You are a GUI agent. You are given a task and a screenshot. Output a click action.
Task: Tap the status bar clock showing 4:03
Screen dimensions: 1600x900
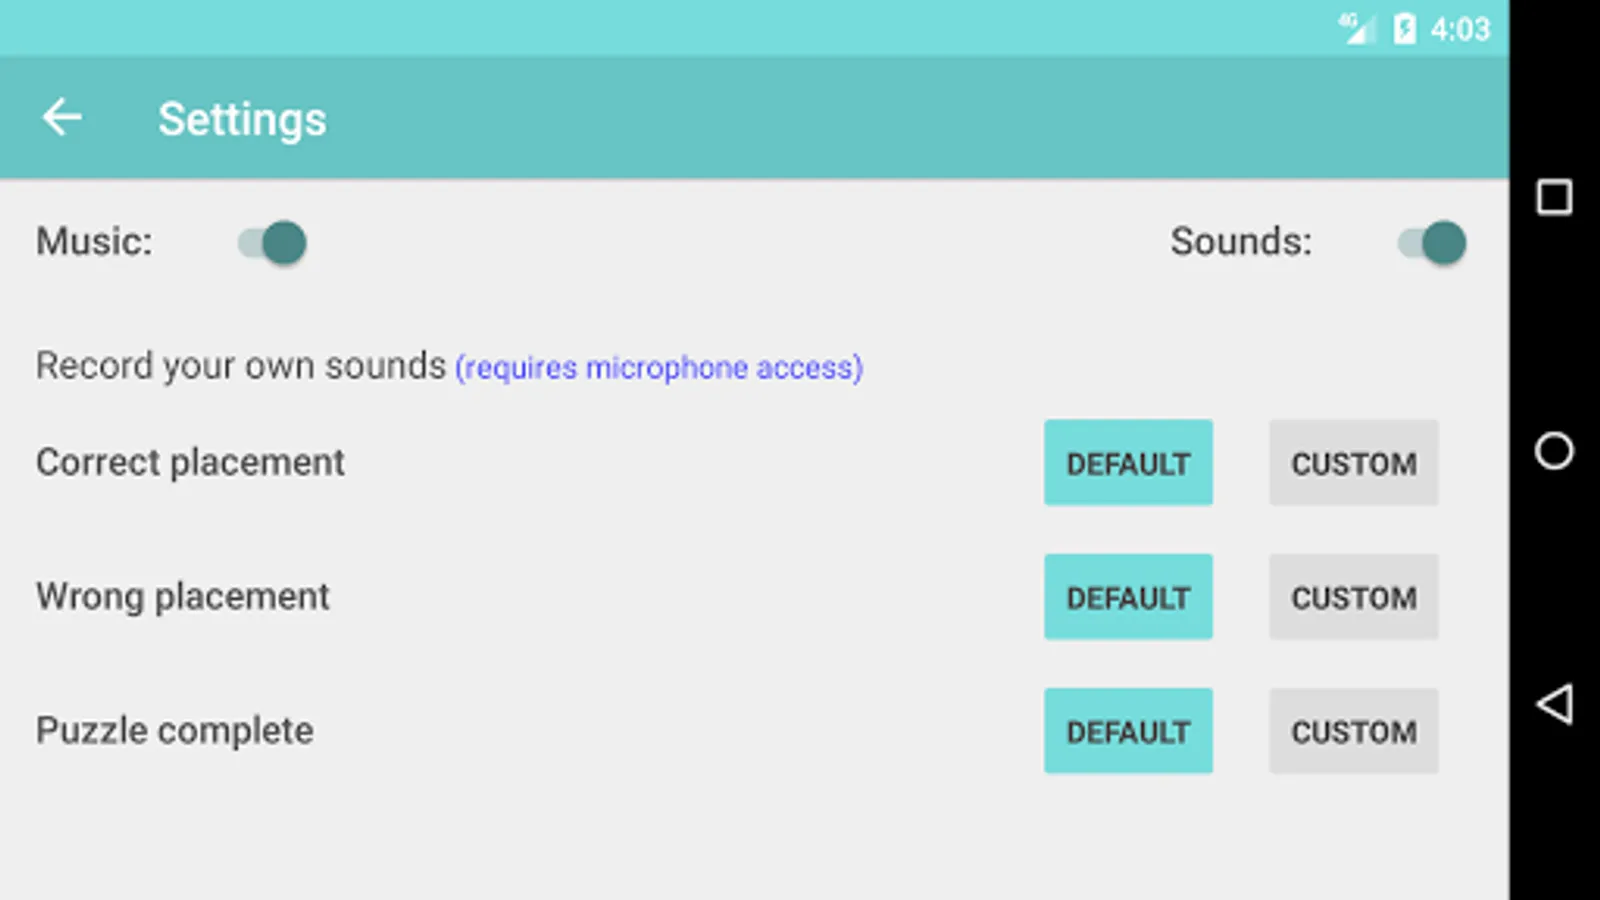tap(1460, 29)
